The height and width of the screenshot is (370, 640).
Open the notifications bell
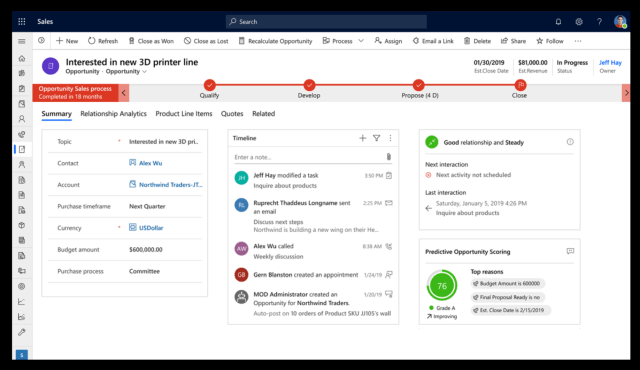(x=558, y=22)
